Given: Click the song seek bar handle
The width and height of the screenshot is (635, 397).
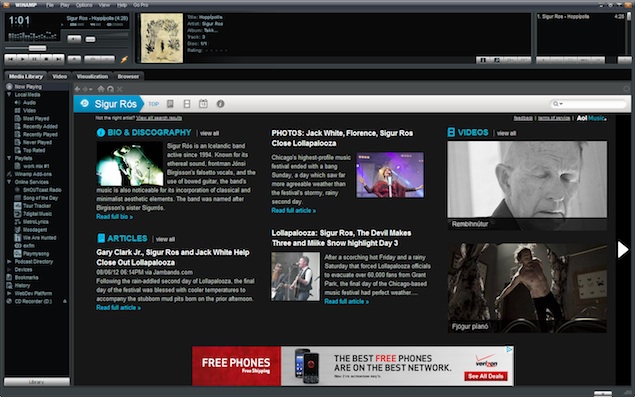Looking at the screenshot, I should pyautogui.click(x=37, y=48).
